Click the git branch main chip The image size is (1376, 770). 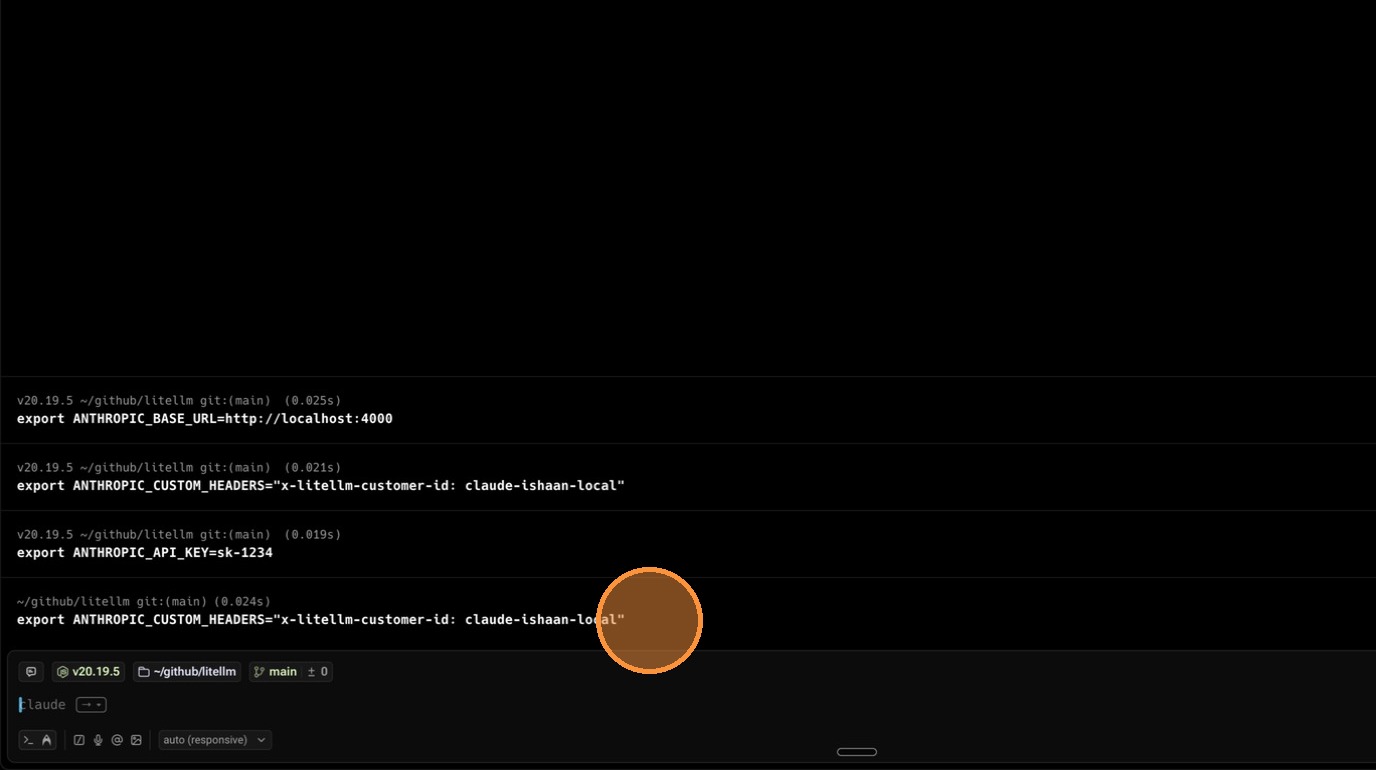pyautogui.click(x=275, y=672)
